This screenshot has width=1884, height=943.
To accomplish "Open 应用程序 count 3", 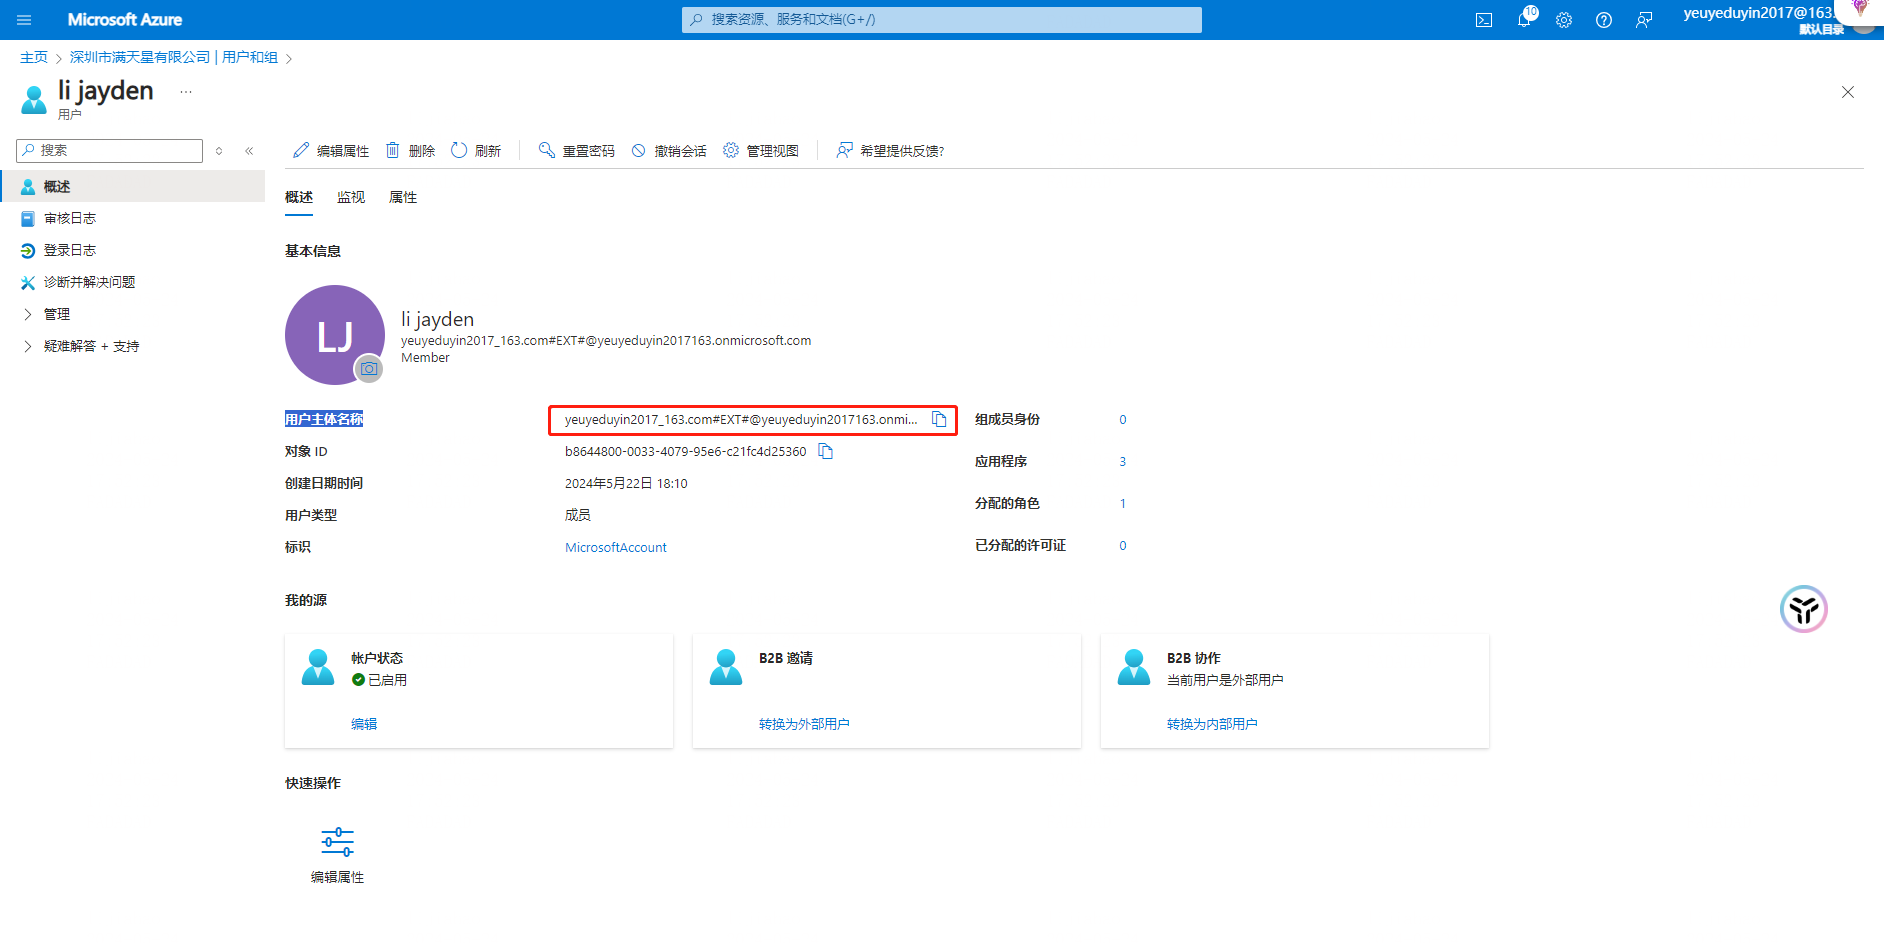I will tap(1123, 462).
